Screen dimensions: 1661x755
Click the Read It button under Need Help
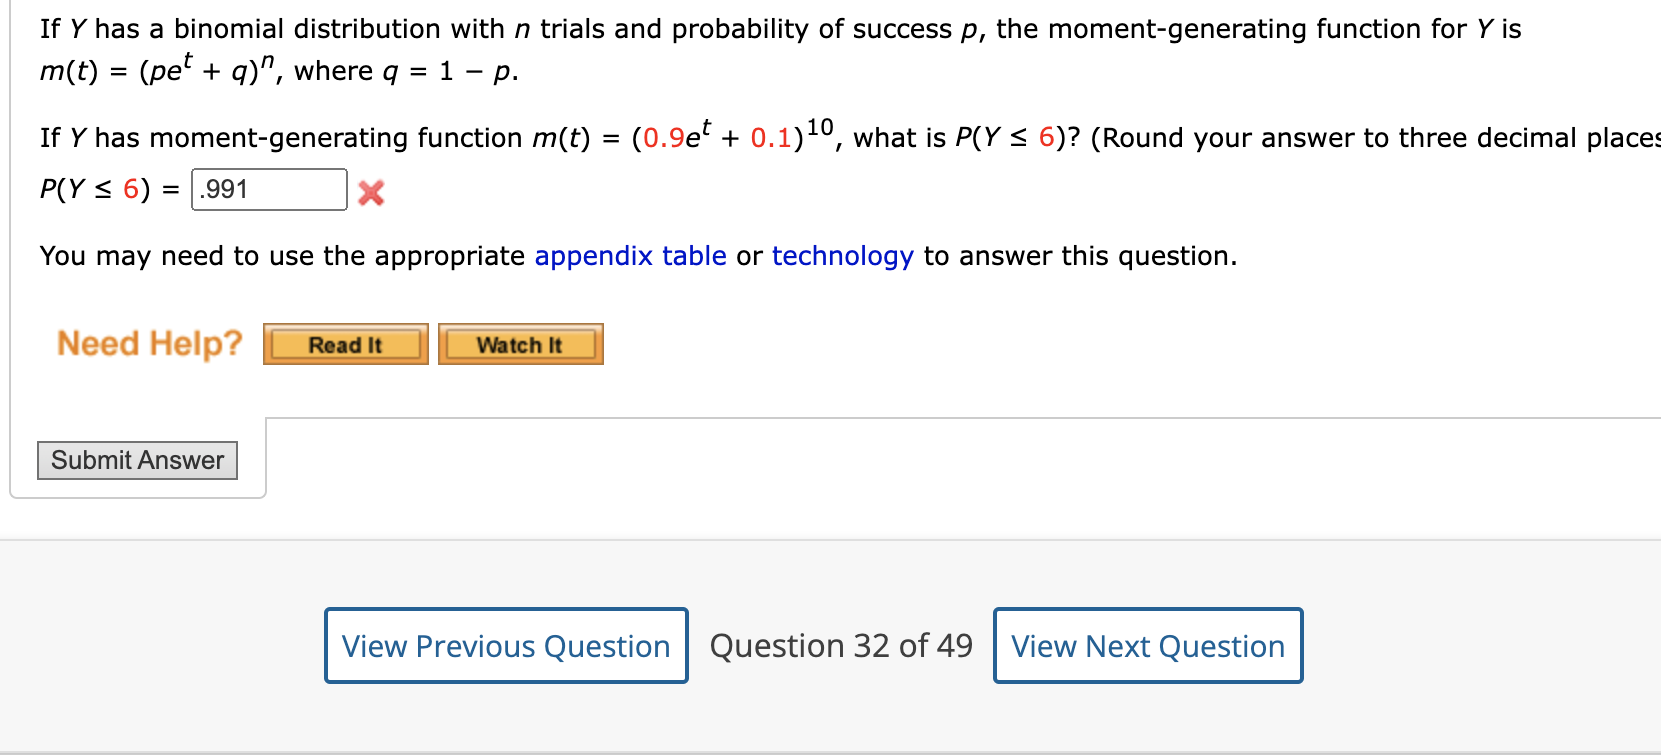click(x=344, y=344)
